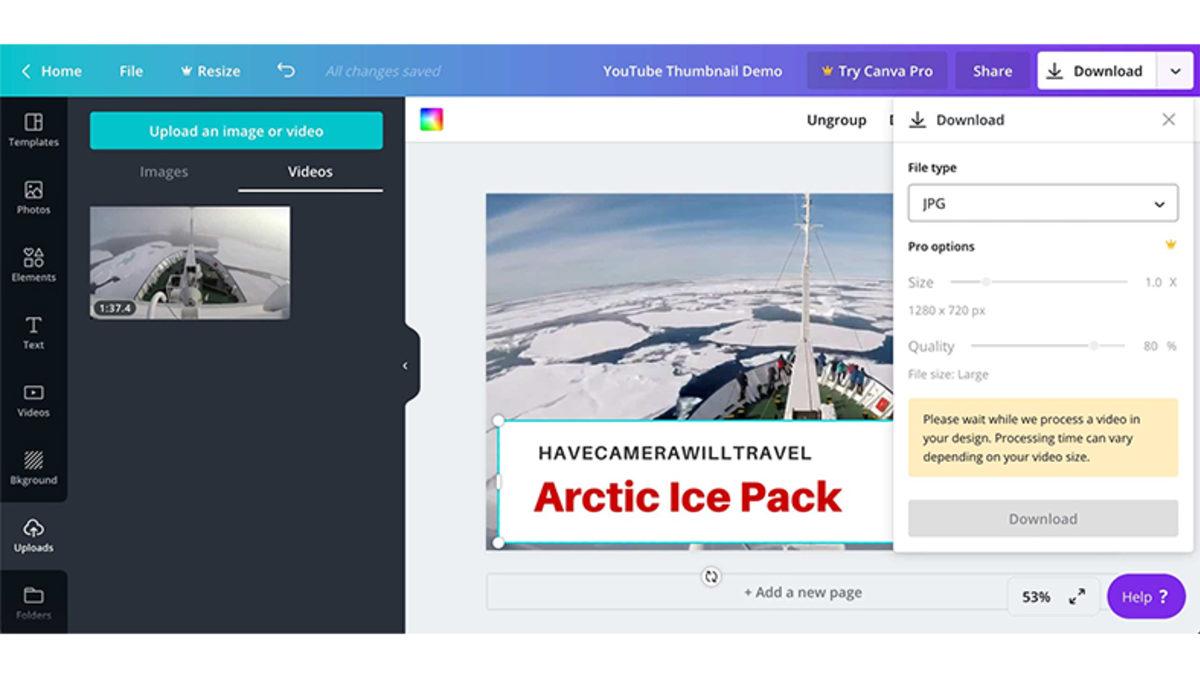Image resolution: width=1200 pixels, height=675 pixels.
Task: Select the Videos tab in uploads
Action: (309, 171)
